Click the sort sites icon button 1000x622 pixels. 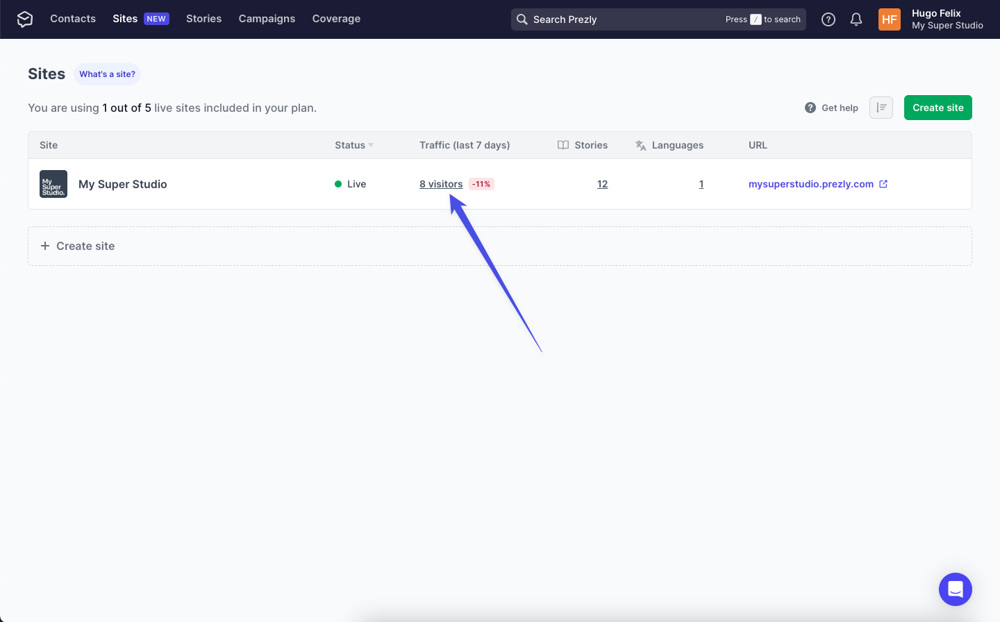click(x=881, y=108)
